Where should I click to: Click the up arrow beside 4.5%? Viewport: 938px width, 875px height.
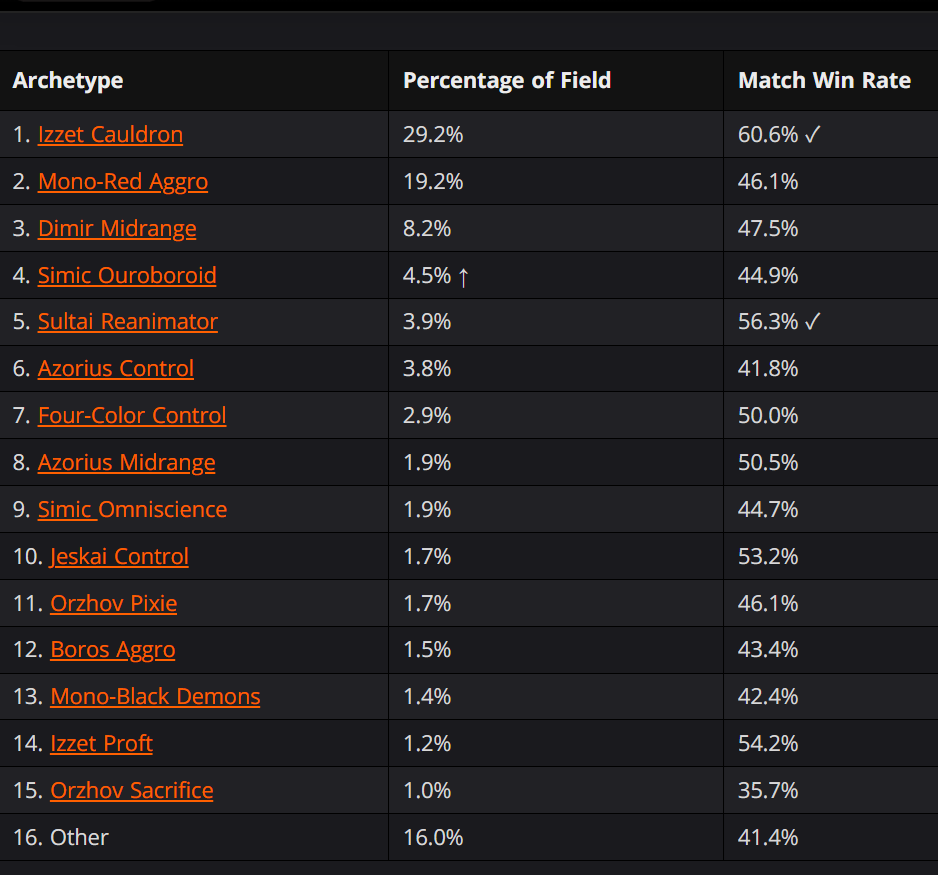(463, 277)
